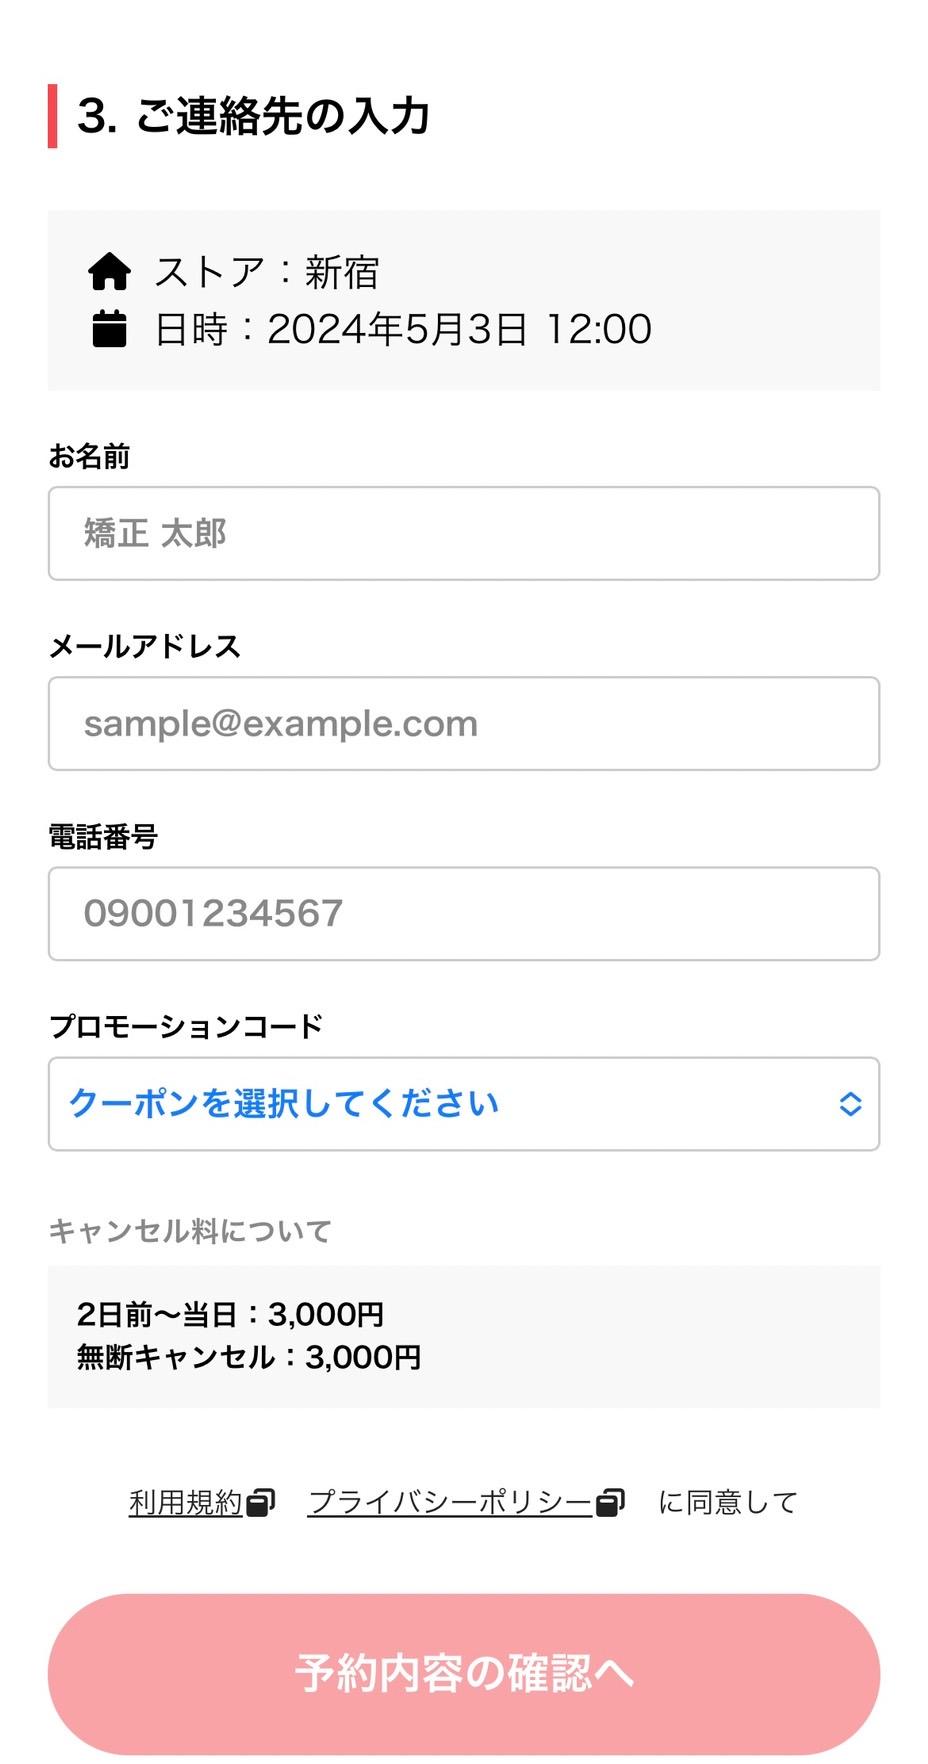Click the 3. ご連絡先の入力 heading

(x=253, y=116)
